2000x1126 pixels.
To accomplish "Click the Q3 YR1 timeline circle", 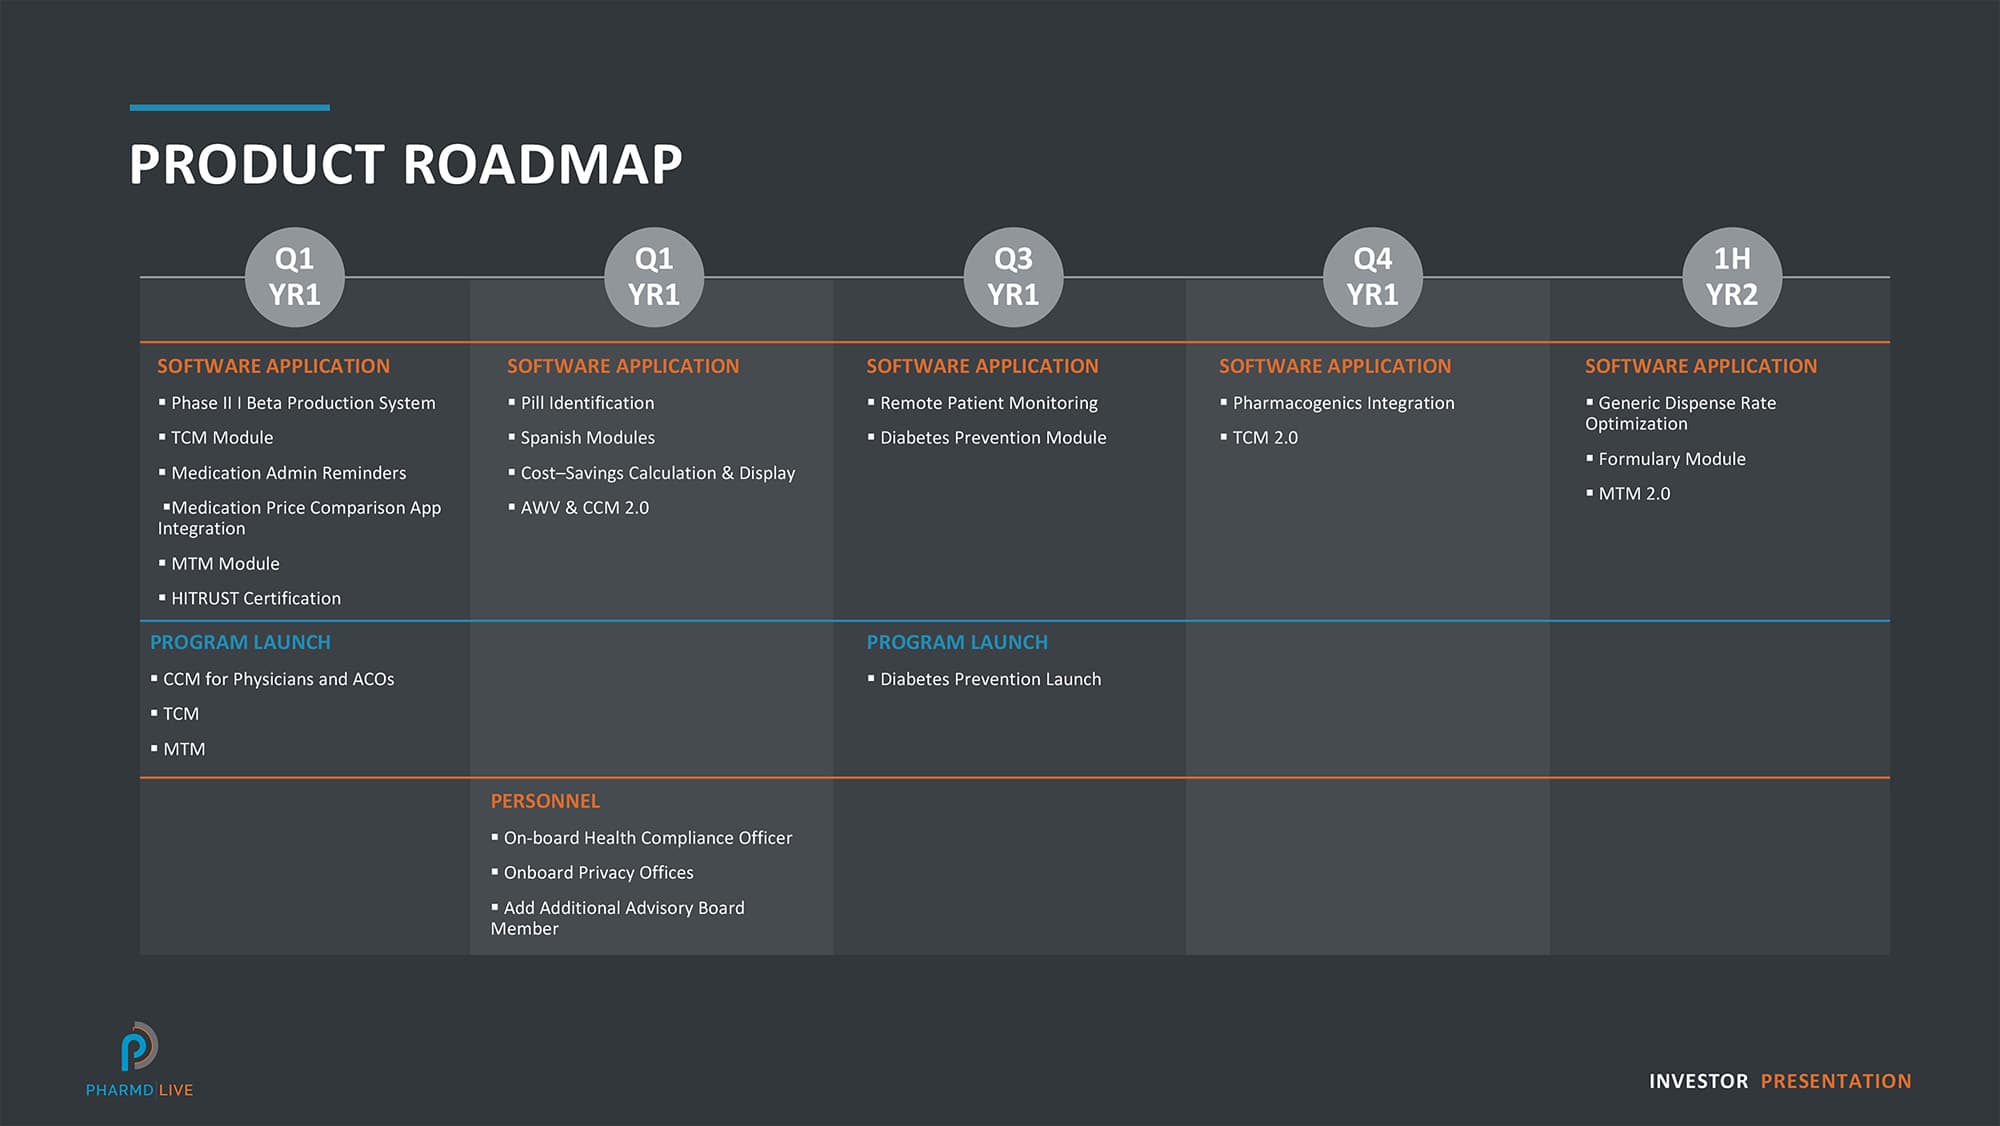I will [x=1013, y=277].
